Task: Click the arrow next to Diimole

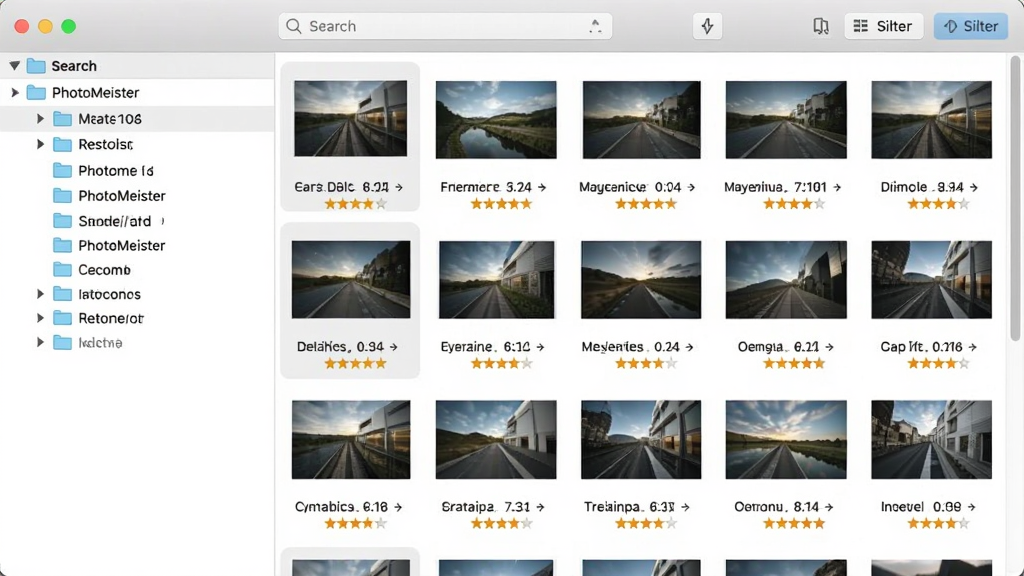Action: point(974,187)
